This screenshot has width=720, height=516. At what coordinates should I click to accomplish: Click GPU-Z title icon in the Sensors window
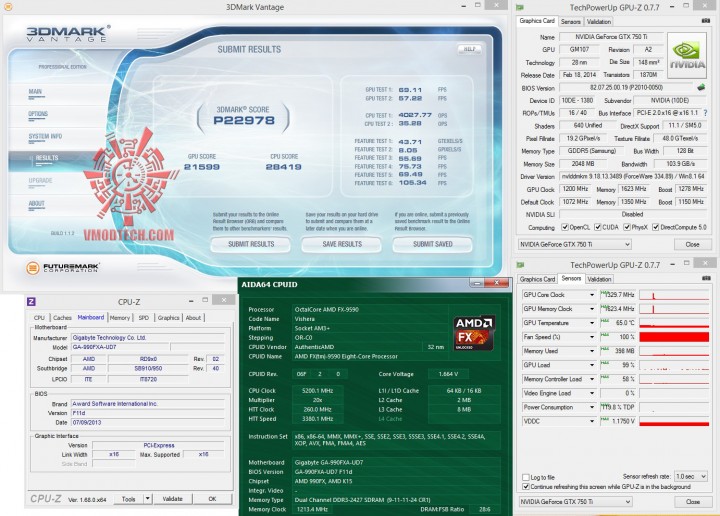pyautogui.click(x=520, y=265)
